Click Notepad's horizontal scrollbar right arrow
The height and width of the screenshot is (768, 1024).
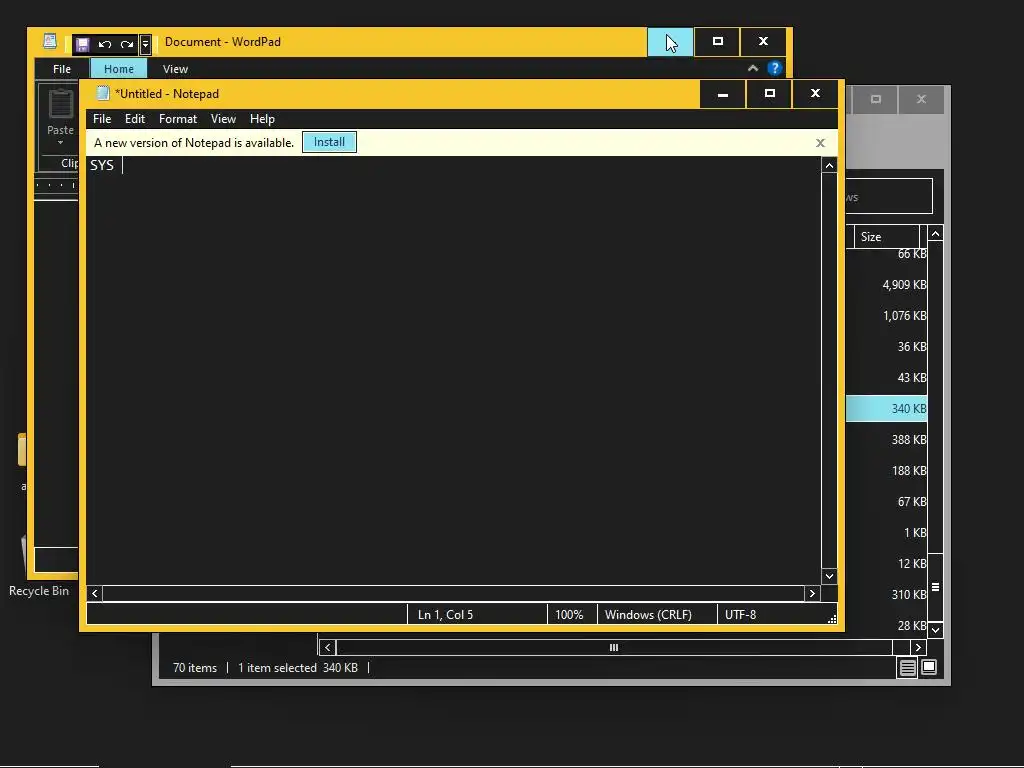tap(812, 593)
